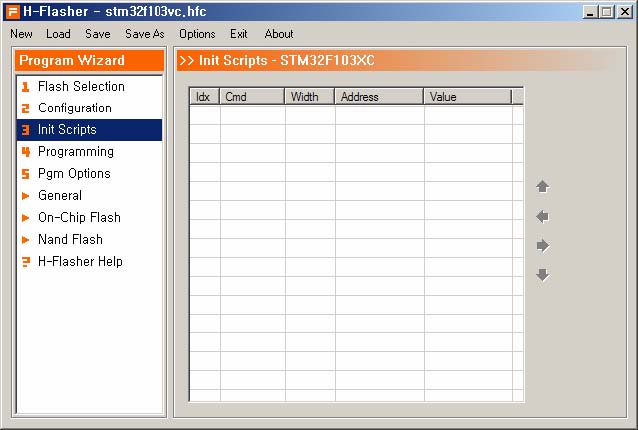Click the Save menu item
This screenshot has width=638, height=430.
(x=98, y=34)
